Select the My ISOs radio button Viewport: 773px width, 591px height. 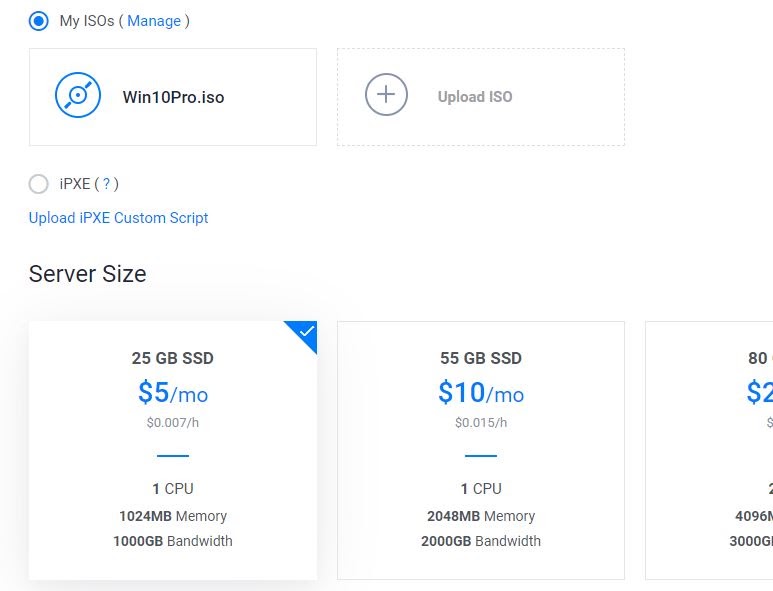point(38,21)
